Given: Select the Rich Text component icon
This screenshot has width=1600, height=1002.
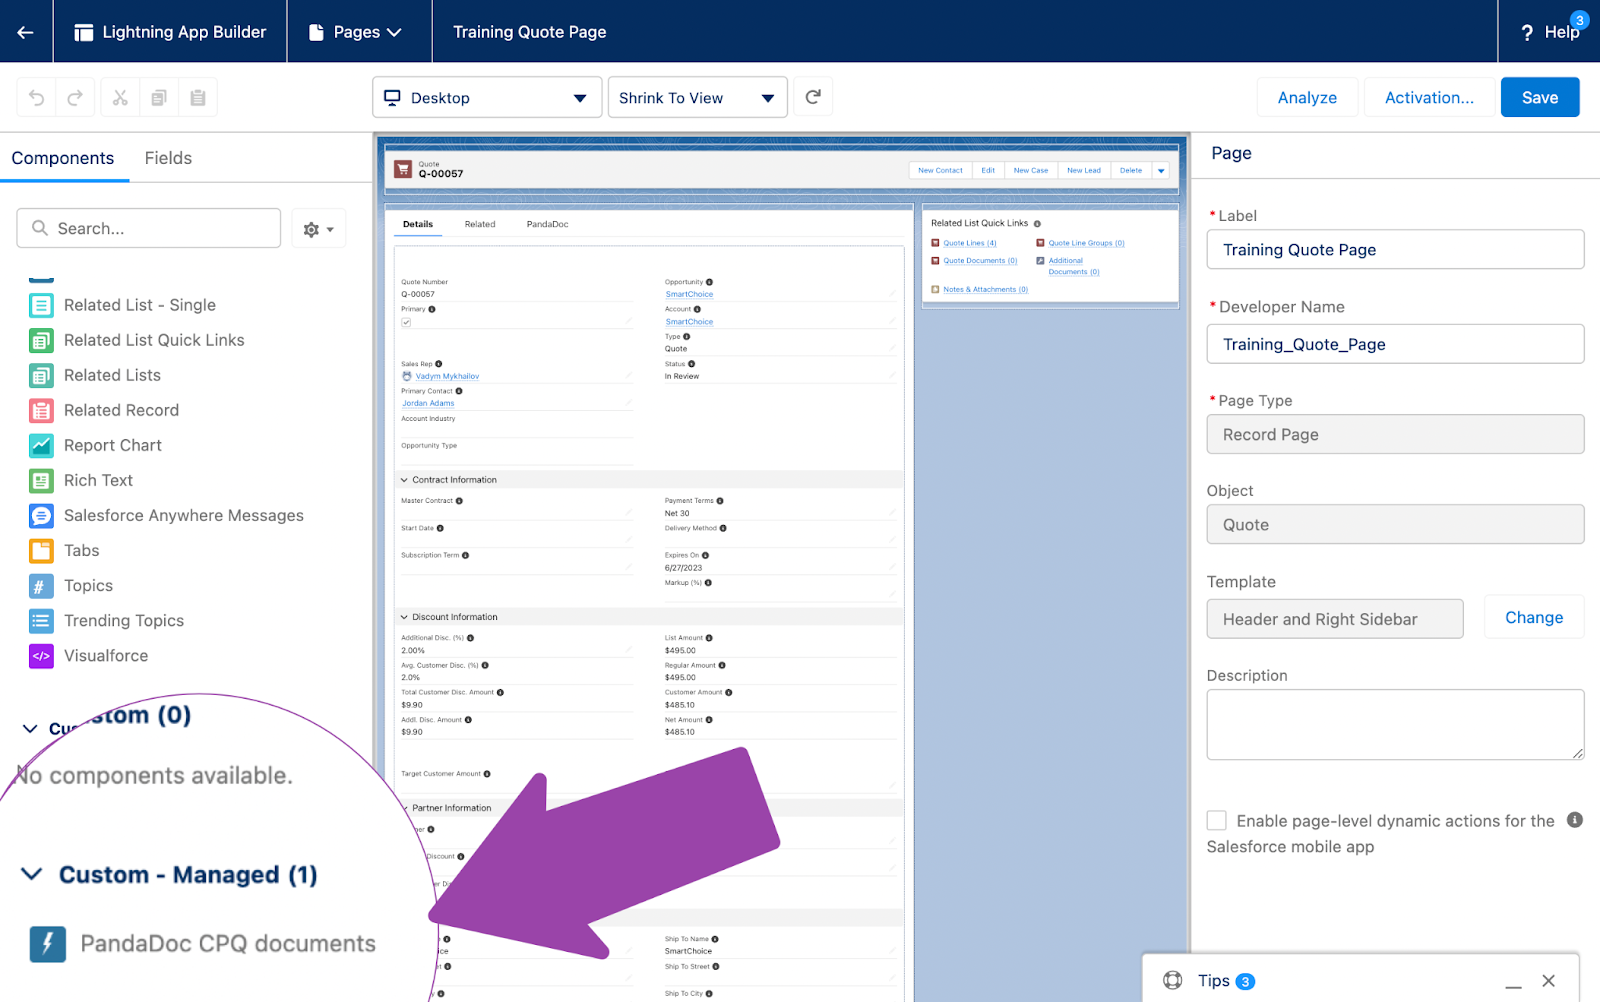Looking at the screenshot, I should pyautogui.click(x=41, y=480).
